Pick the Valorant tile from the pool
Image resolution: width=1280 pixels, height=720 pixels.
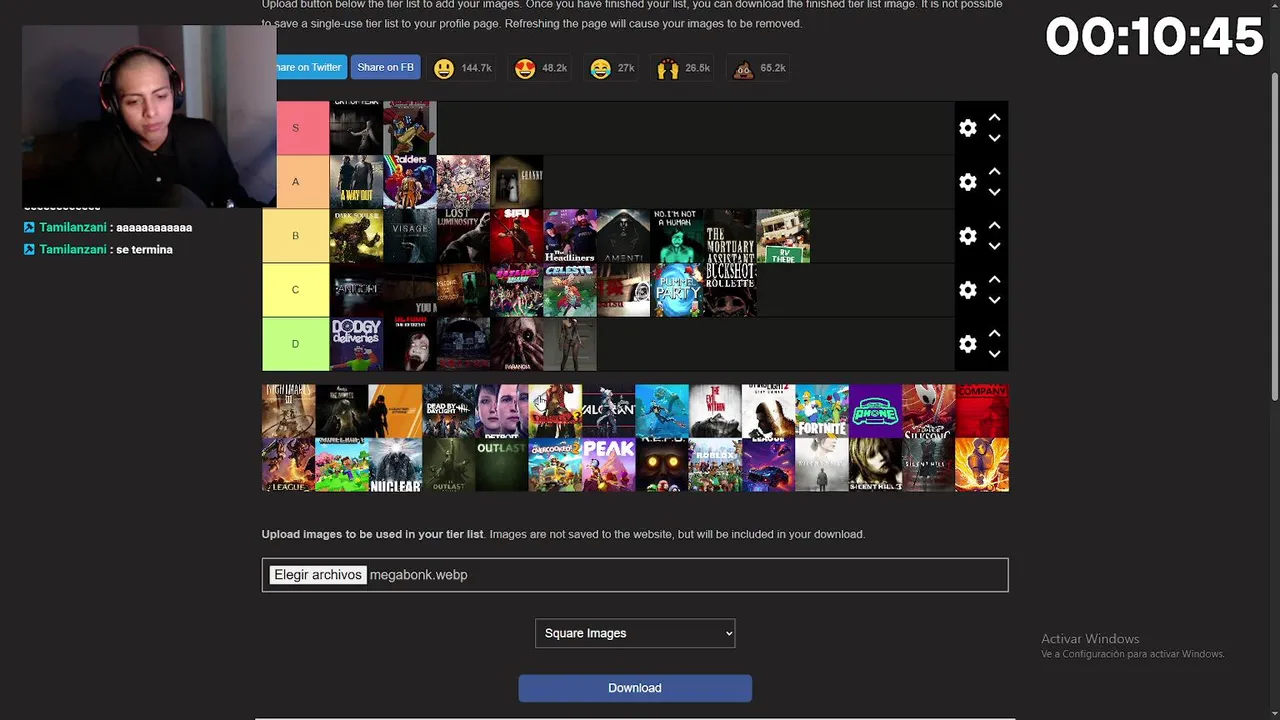coord(608,411)
